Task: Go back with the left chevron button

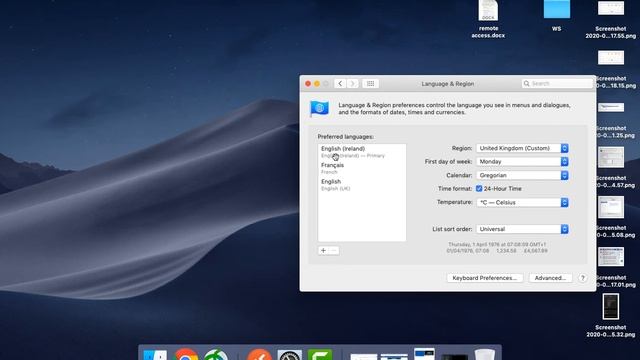Action: 340,84
